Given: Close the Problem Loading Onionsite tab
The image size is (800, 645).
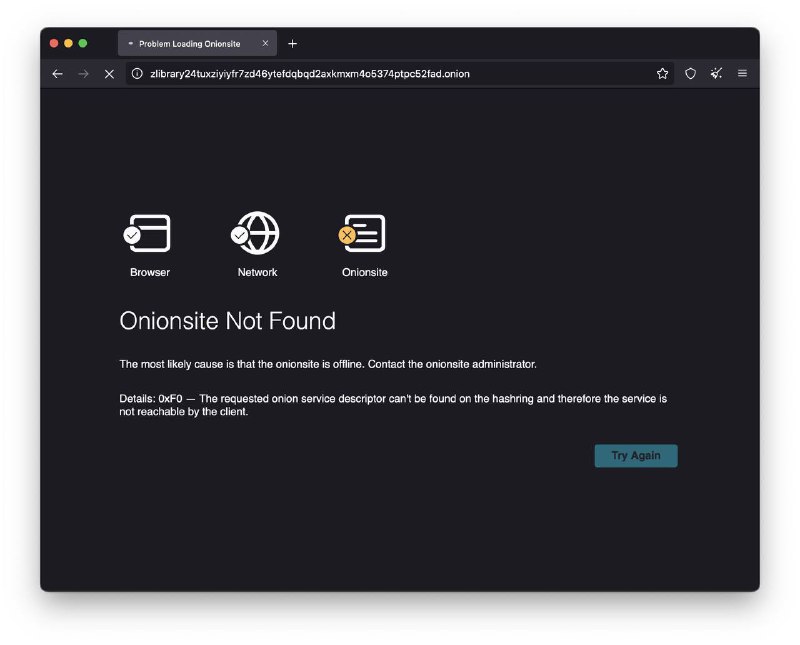Looking at the screenshot, I should click(x=265, y=43).
